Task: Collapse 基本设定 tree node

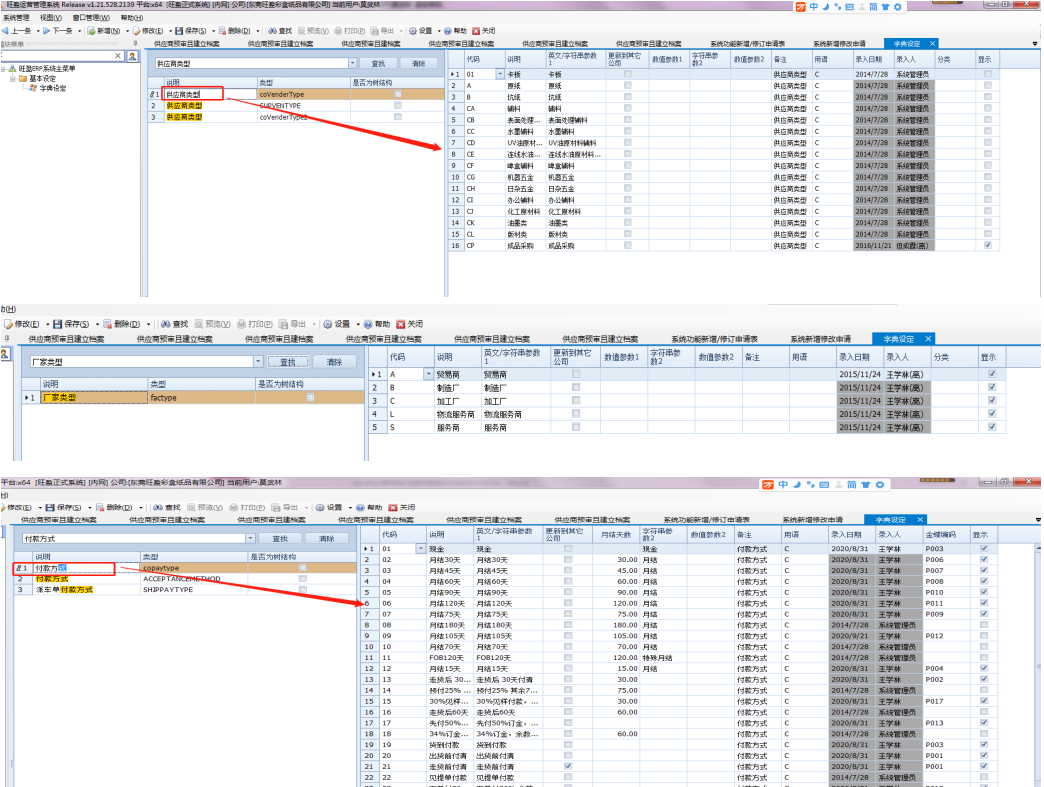Action: click(x=13, y=79)
